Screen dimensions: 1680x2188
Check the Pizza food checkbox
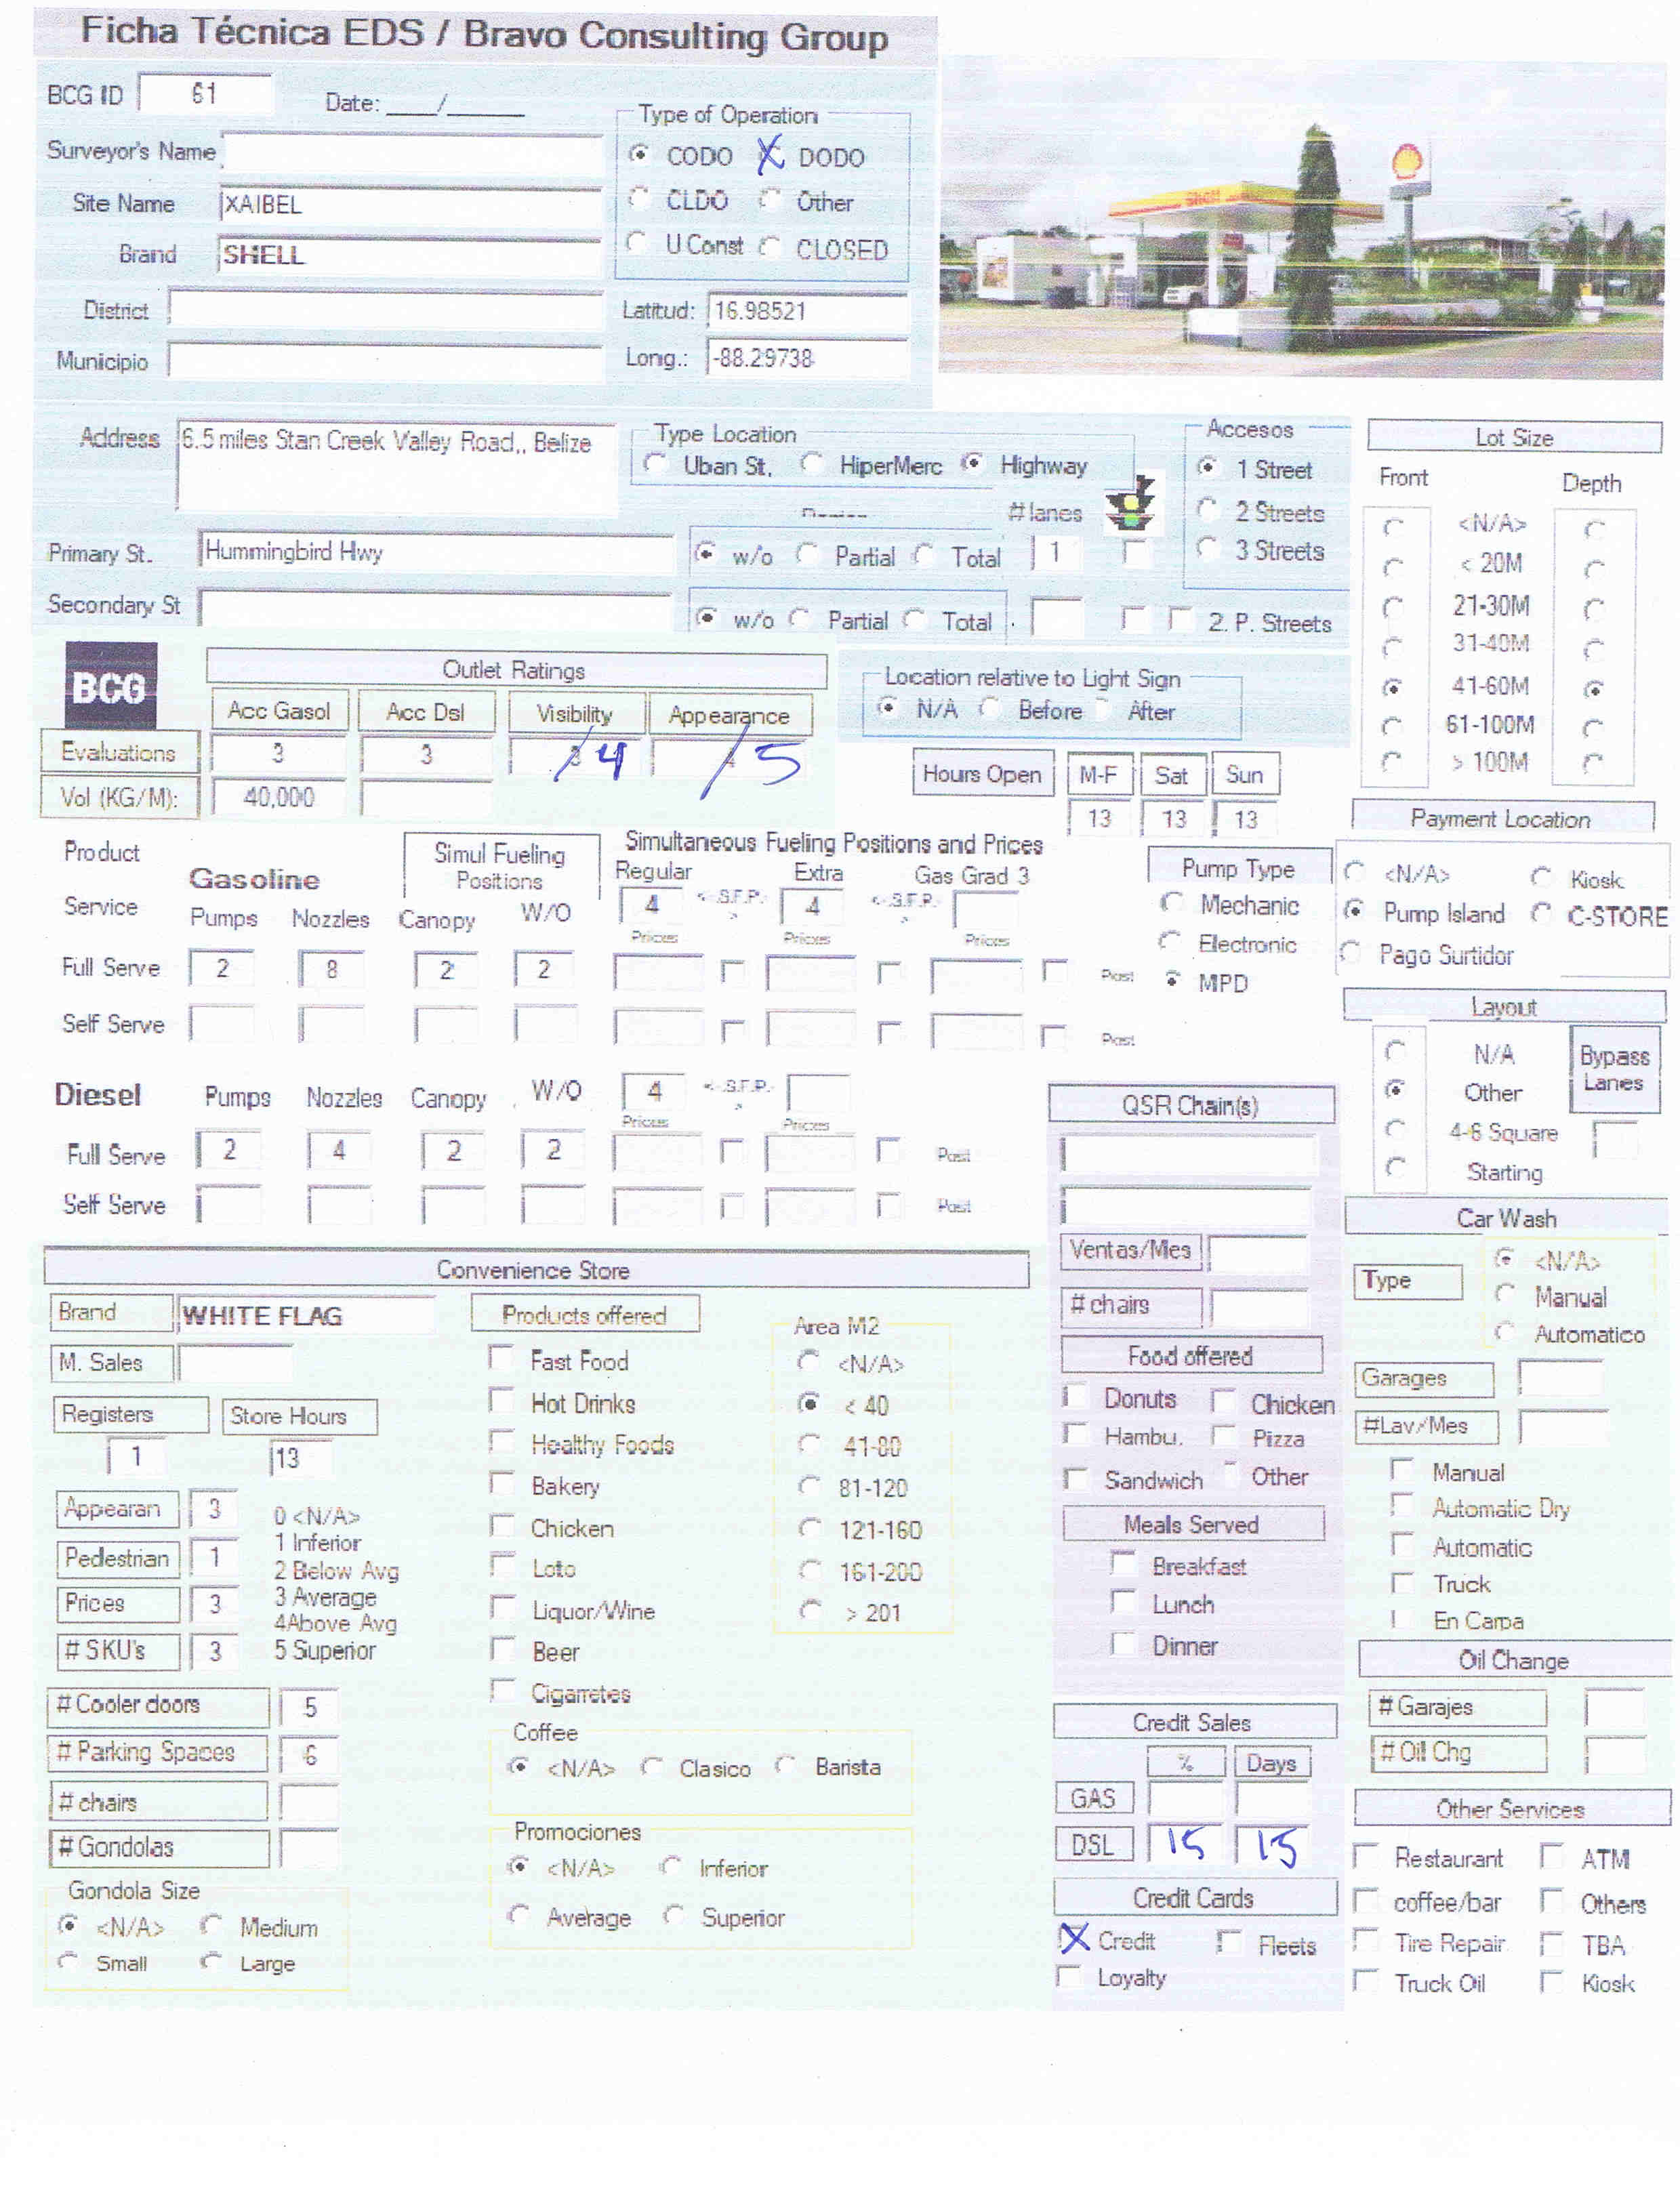pos(1223,1436)
